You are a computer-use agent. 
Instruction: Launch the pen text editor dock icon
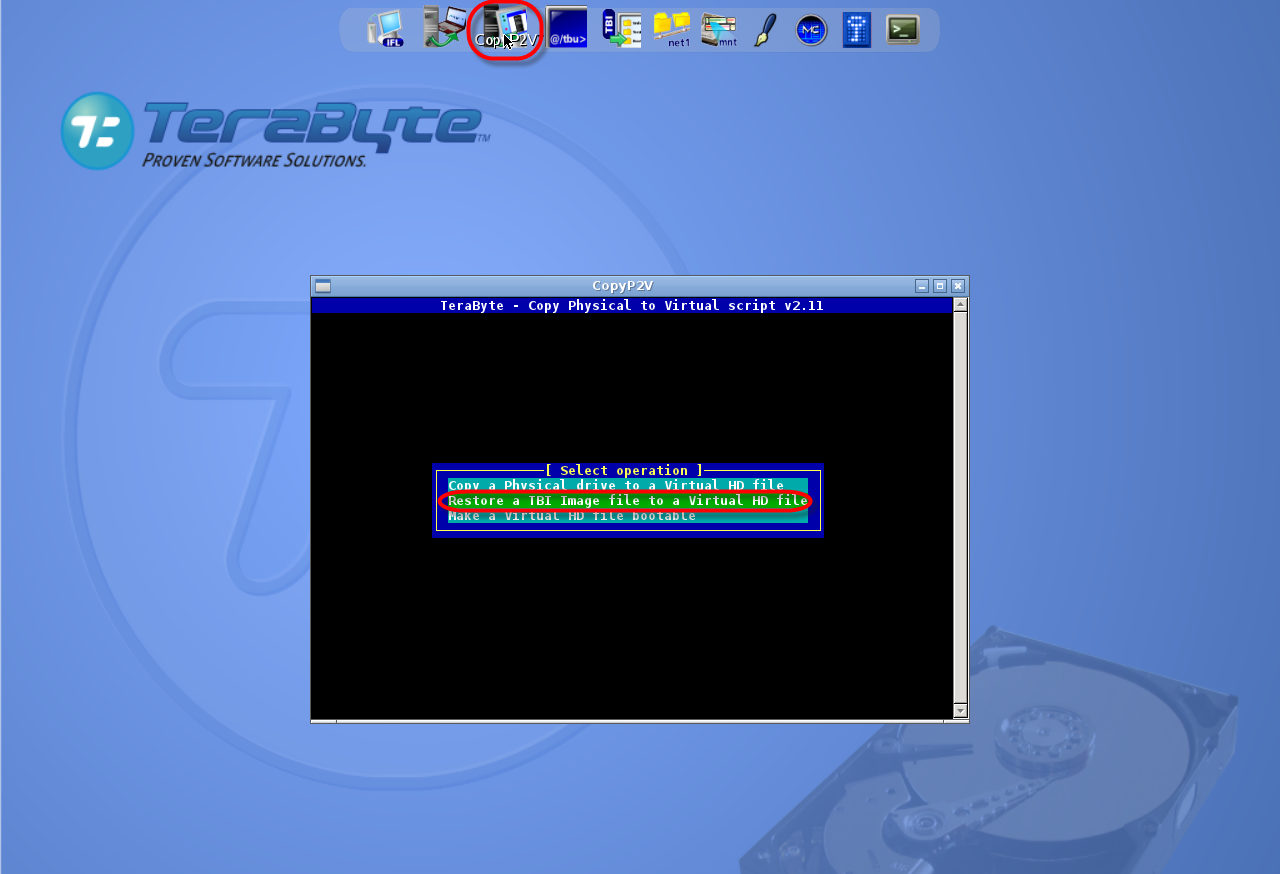(765, 30)
